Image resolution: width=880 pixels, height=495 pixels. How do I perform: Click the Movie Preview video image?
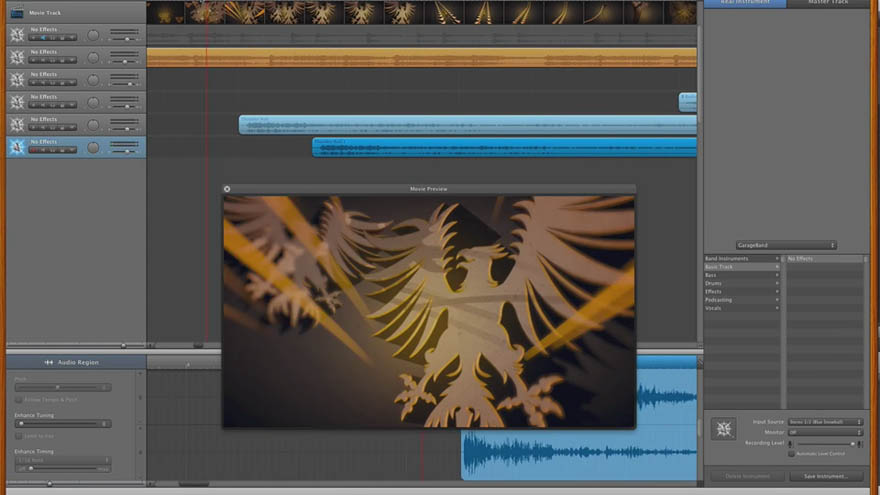(x=429, y=311)
